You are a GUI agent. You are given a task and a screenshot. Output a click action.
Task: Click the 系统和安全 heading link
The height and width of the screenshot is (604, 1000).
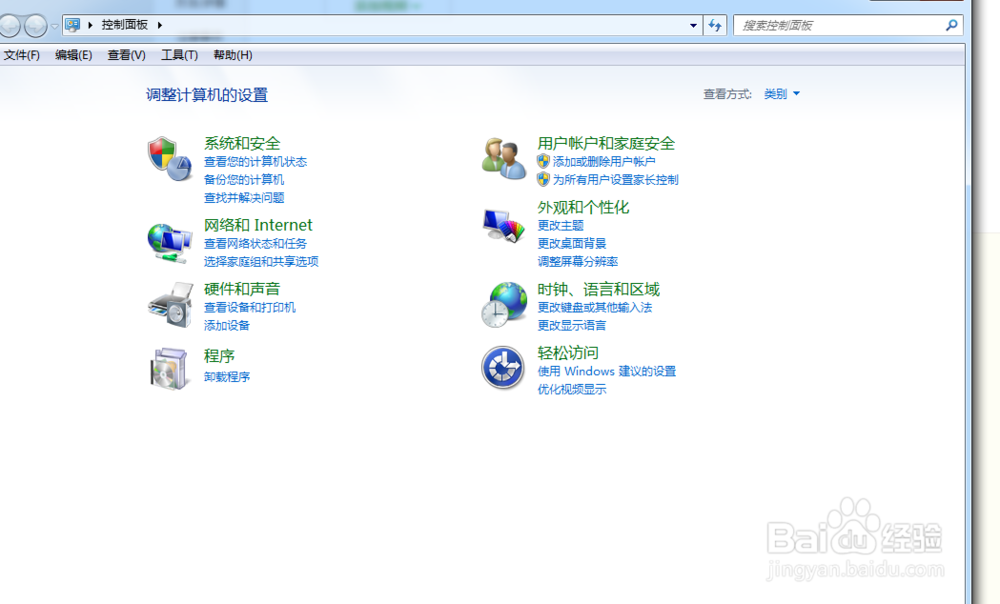[x=242, y=144]
